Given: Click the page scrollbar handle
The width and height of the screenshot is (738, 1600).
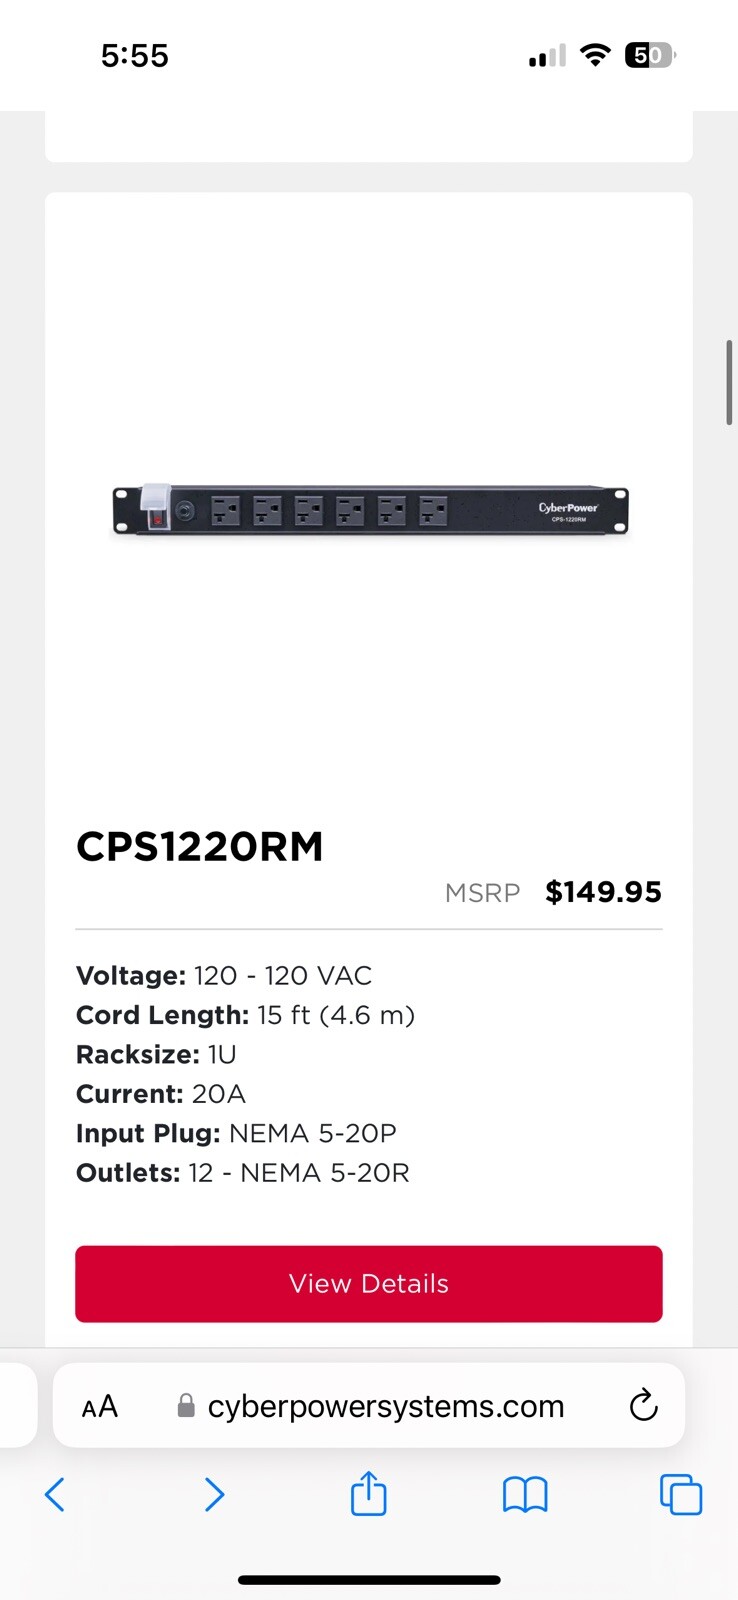Looking at the screenshot, I should [x=729, y=383].
